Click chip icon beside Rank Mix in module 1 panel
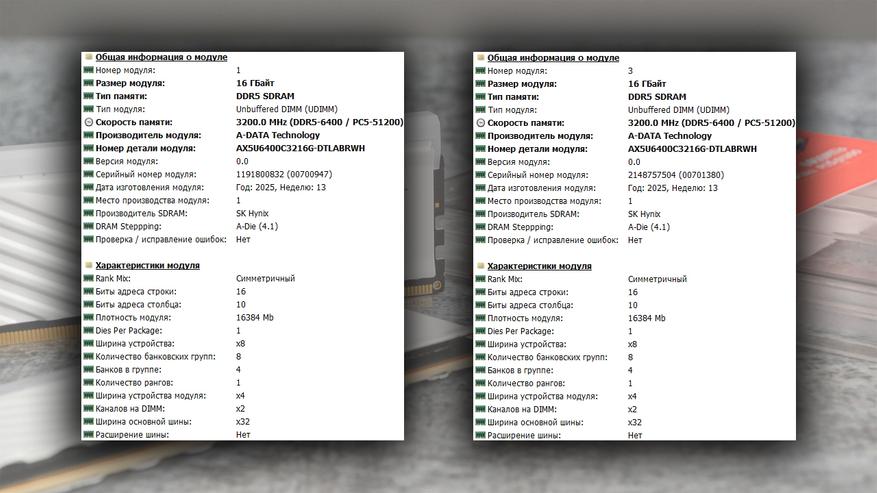This screenshot has width=877, height=493. pos(88,278)
